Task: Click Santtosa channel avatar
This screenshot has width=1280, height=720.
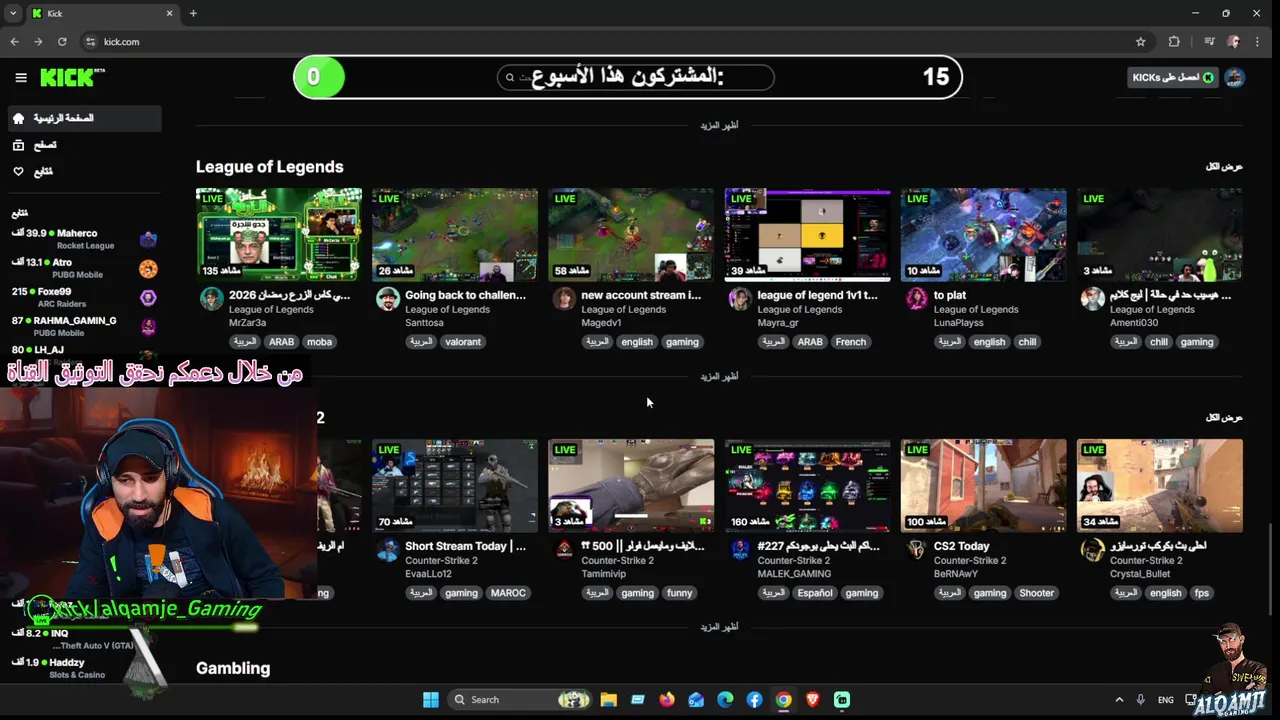Action: click(x=388, y=299)
